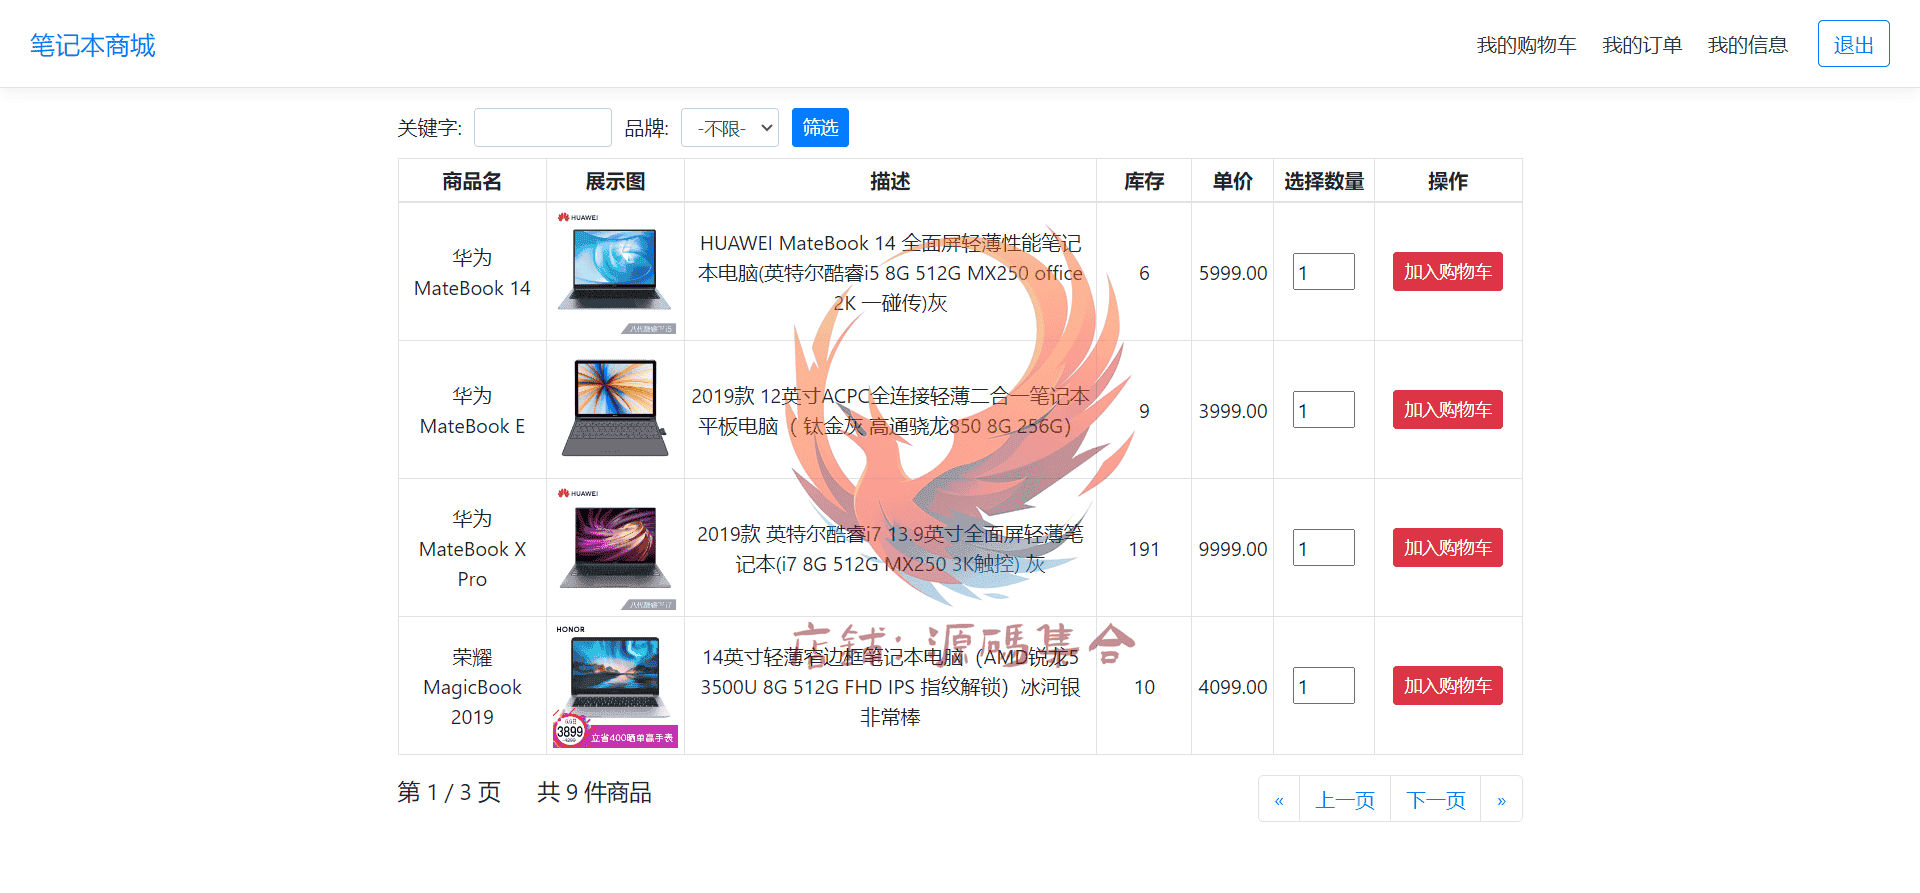This screenshot has height=893, width=1920.
Task: Select the quantity field for MateBook X Pro
Action: pyautogui.click(x=1323, y=548)
